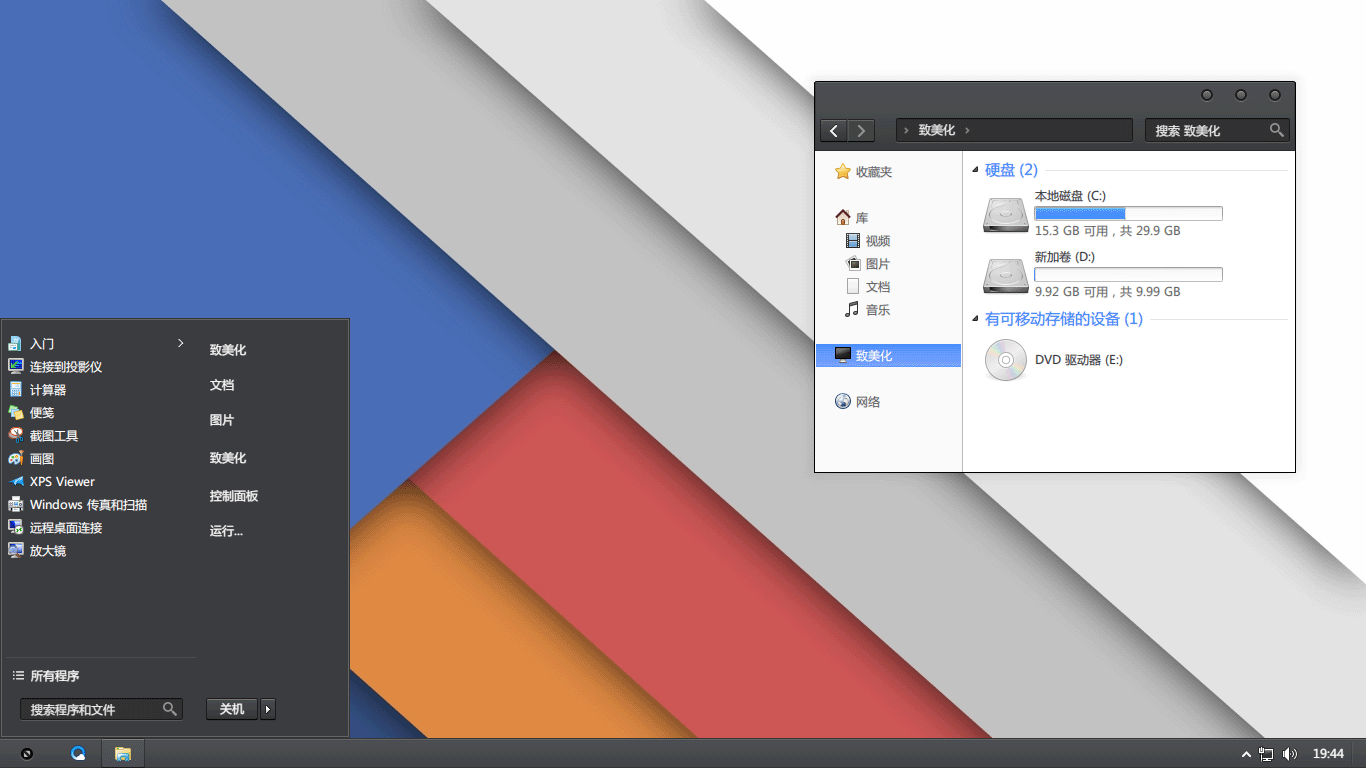1366x768 pixels.
Task: Click the 致美化 address bar segment
Action: (937, 131)
